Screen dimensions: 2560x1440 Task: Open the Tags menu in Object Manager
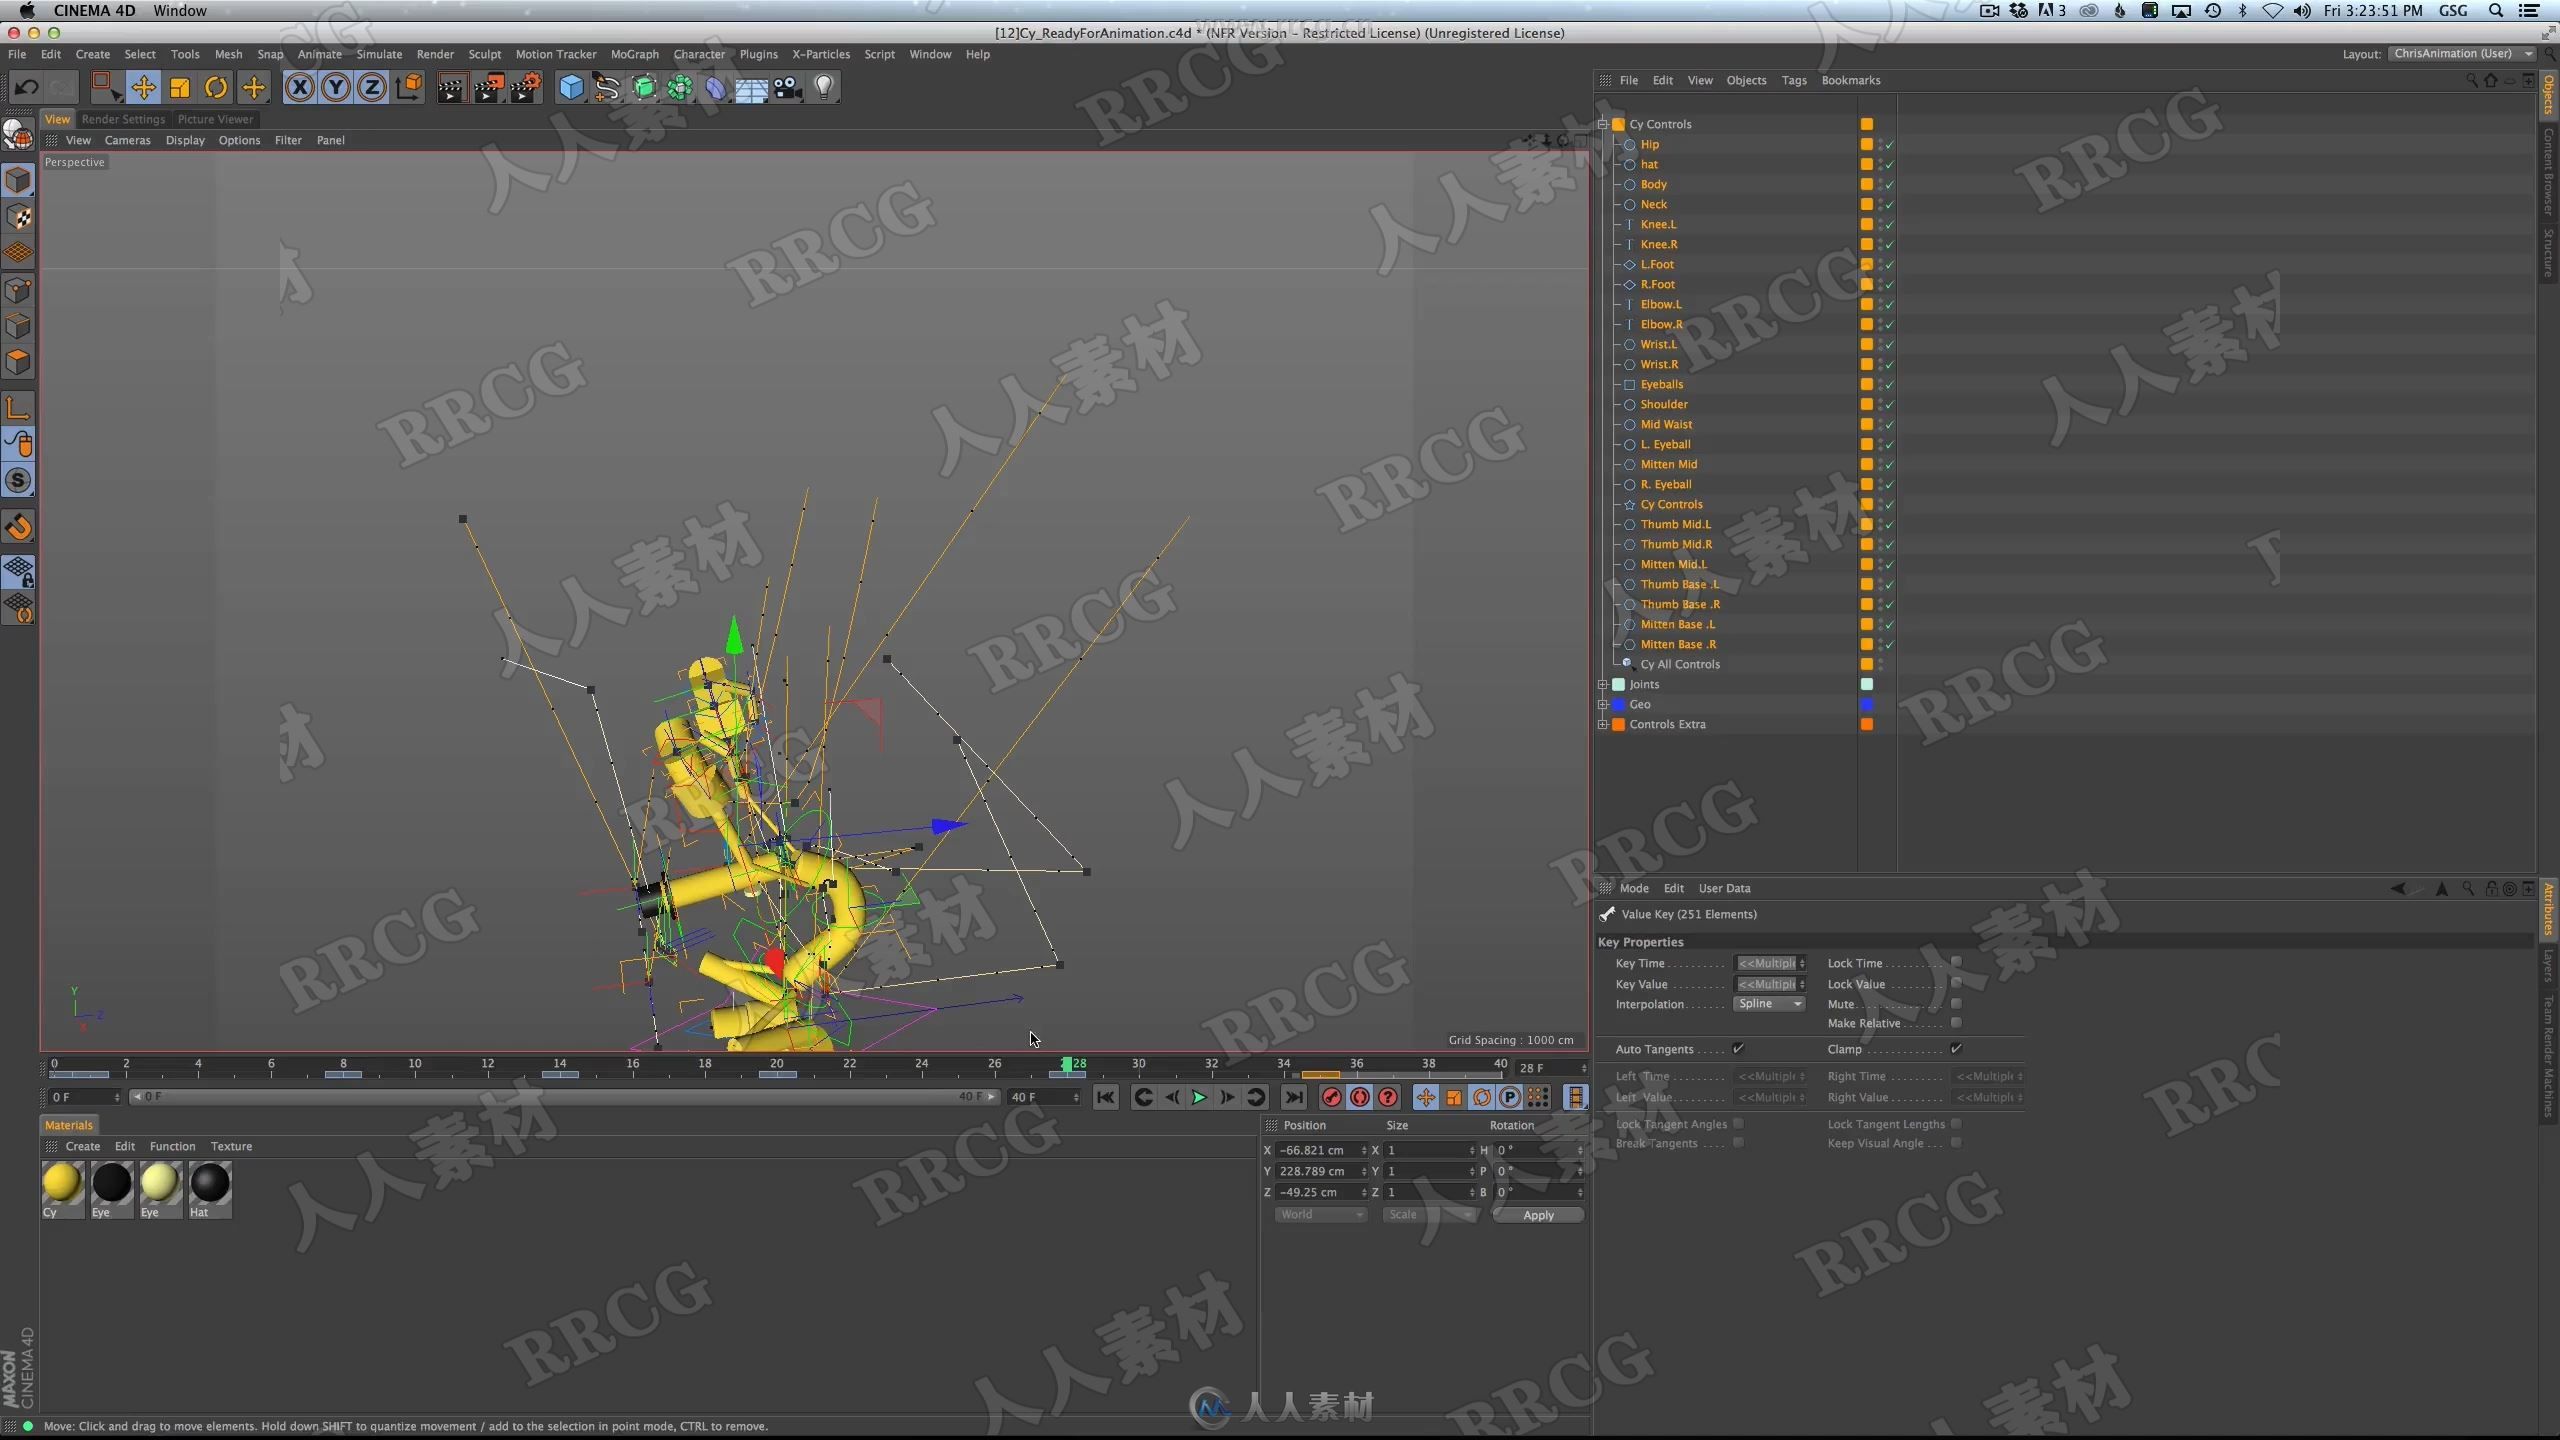(x=1794, y=80)
